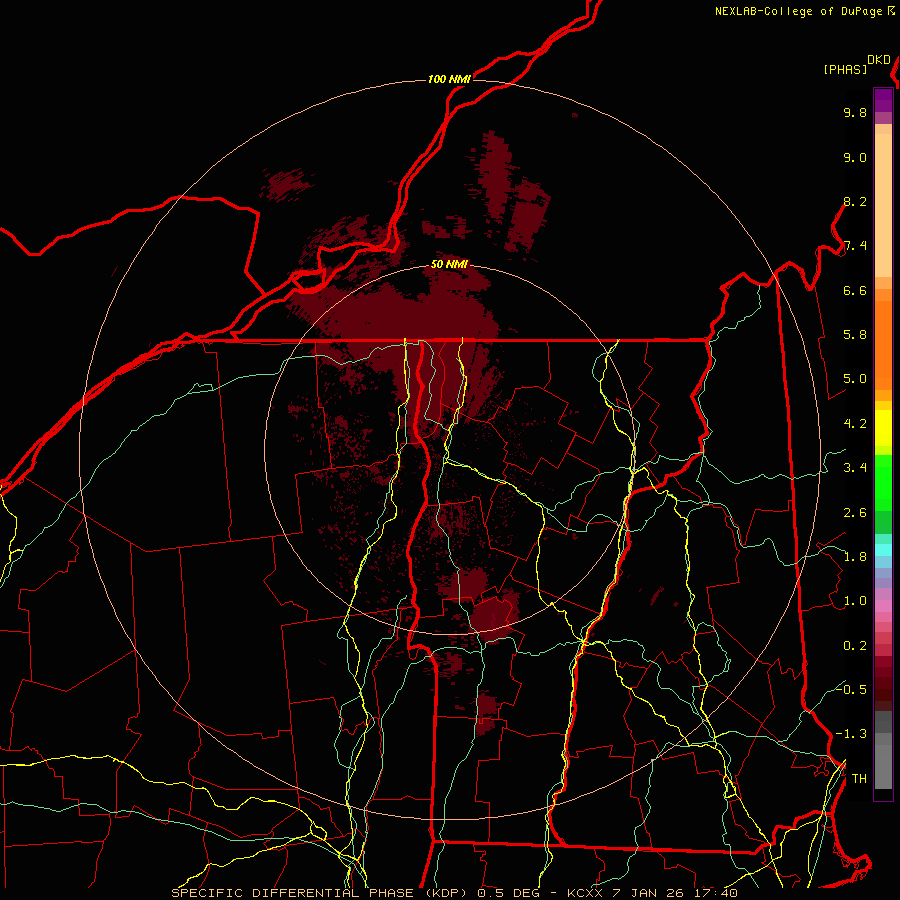This screenshot has height=900, width=900.
Task: Click the 5.0 value on color scale
Action: 855,379
